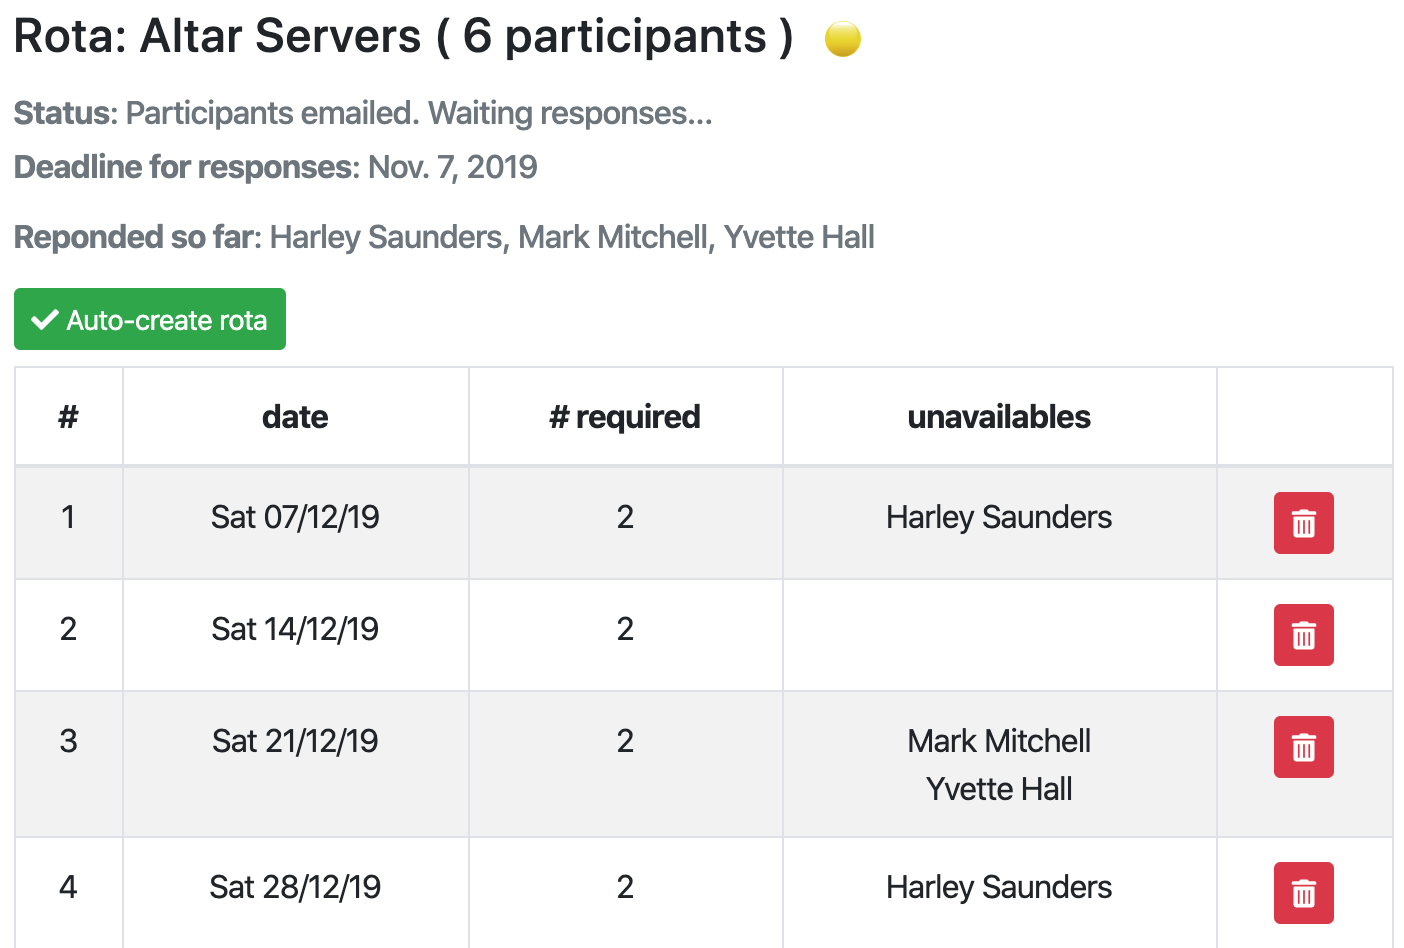
Task: Click the required count for Sat 14/12/19
Action: [x=625, y=629]
